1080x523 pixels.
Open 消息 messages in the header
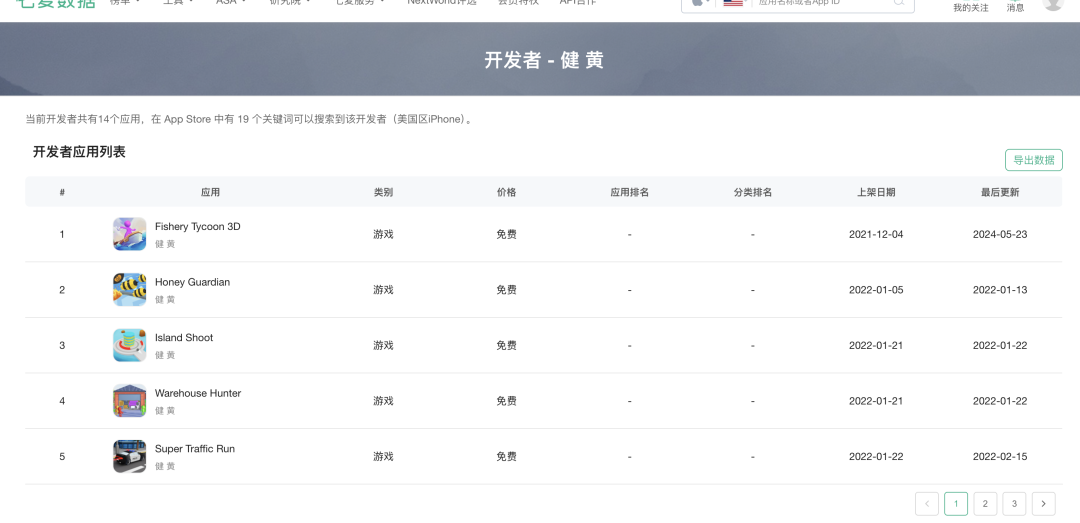pos(1015,8)
